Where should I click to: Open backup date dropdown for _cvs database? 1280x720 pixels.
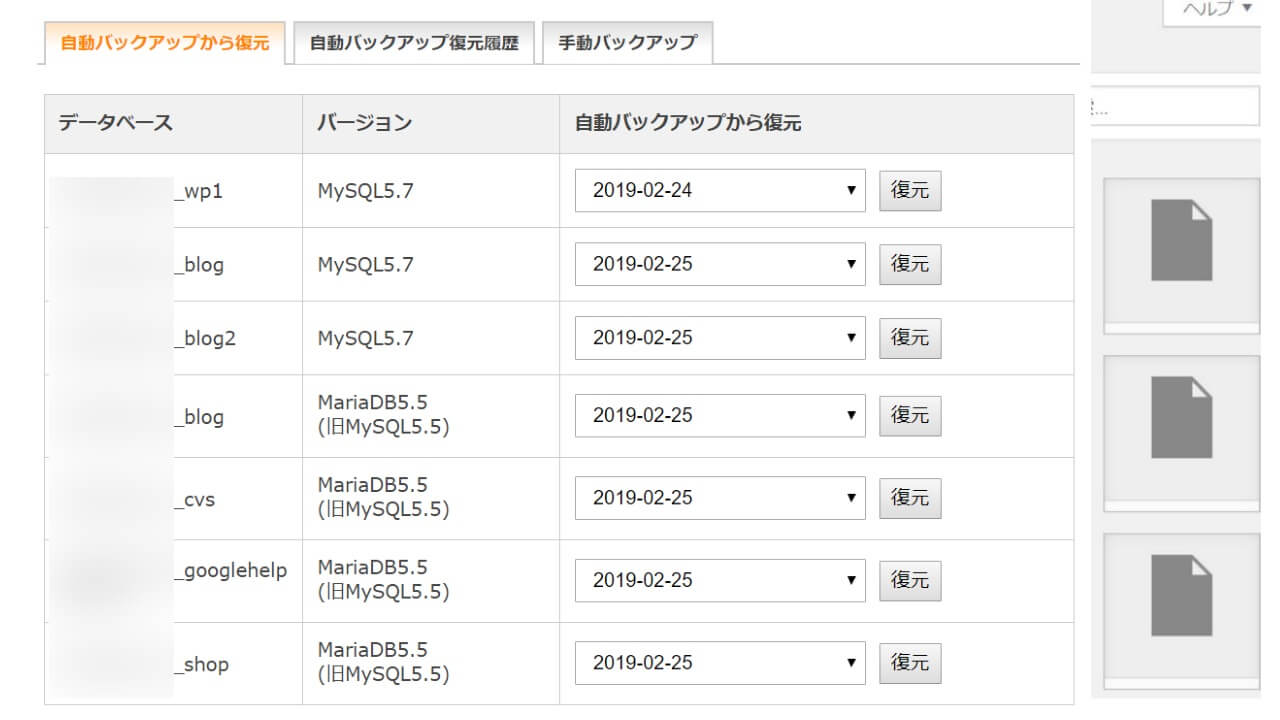(x=719, y=498)
